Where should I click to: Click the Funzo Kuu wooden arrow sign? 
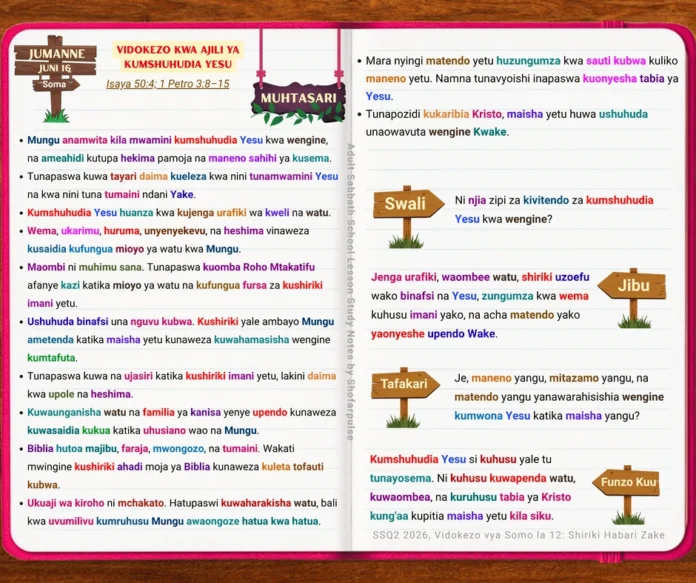click(626, 482)
